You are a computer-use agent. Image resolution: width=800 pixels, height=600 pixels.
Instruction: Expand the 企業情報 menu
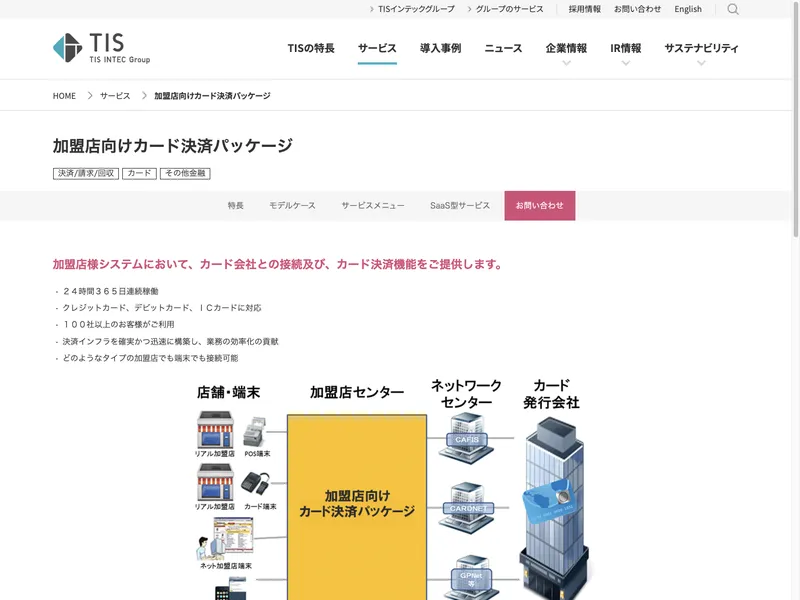tap(566, 49)
